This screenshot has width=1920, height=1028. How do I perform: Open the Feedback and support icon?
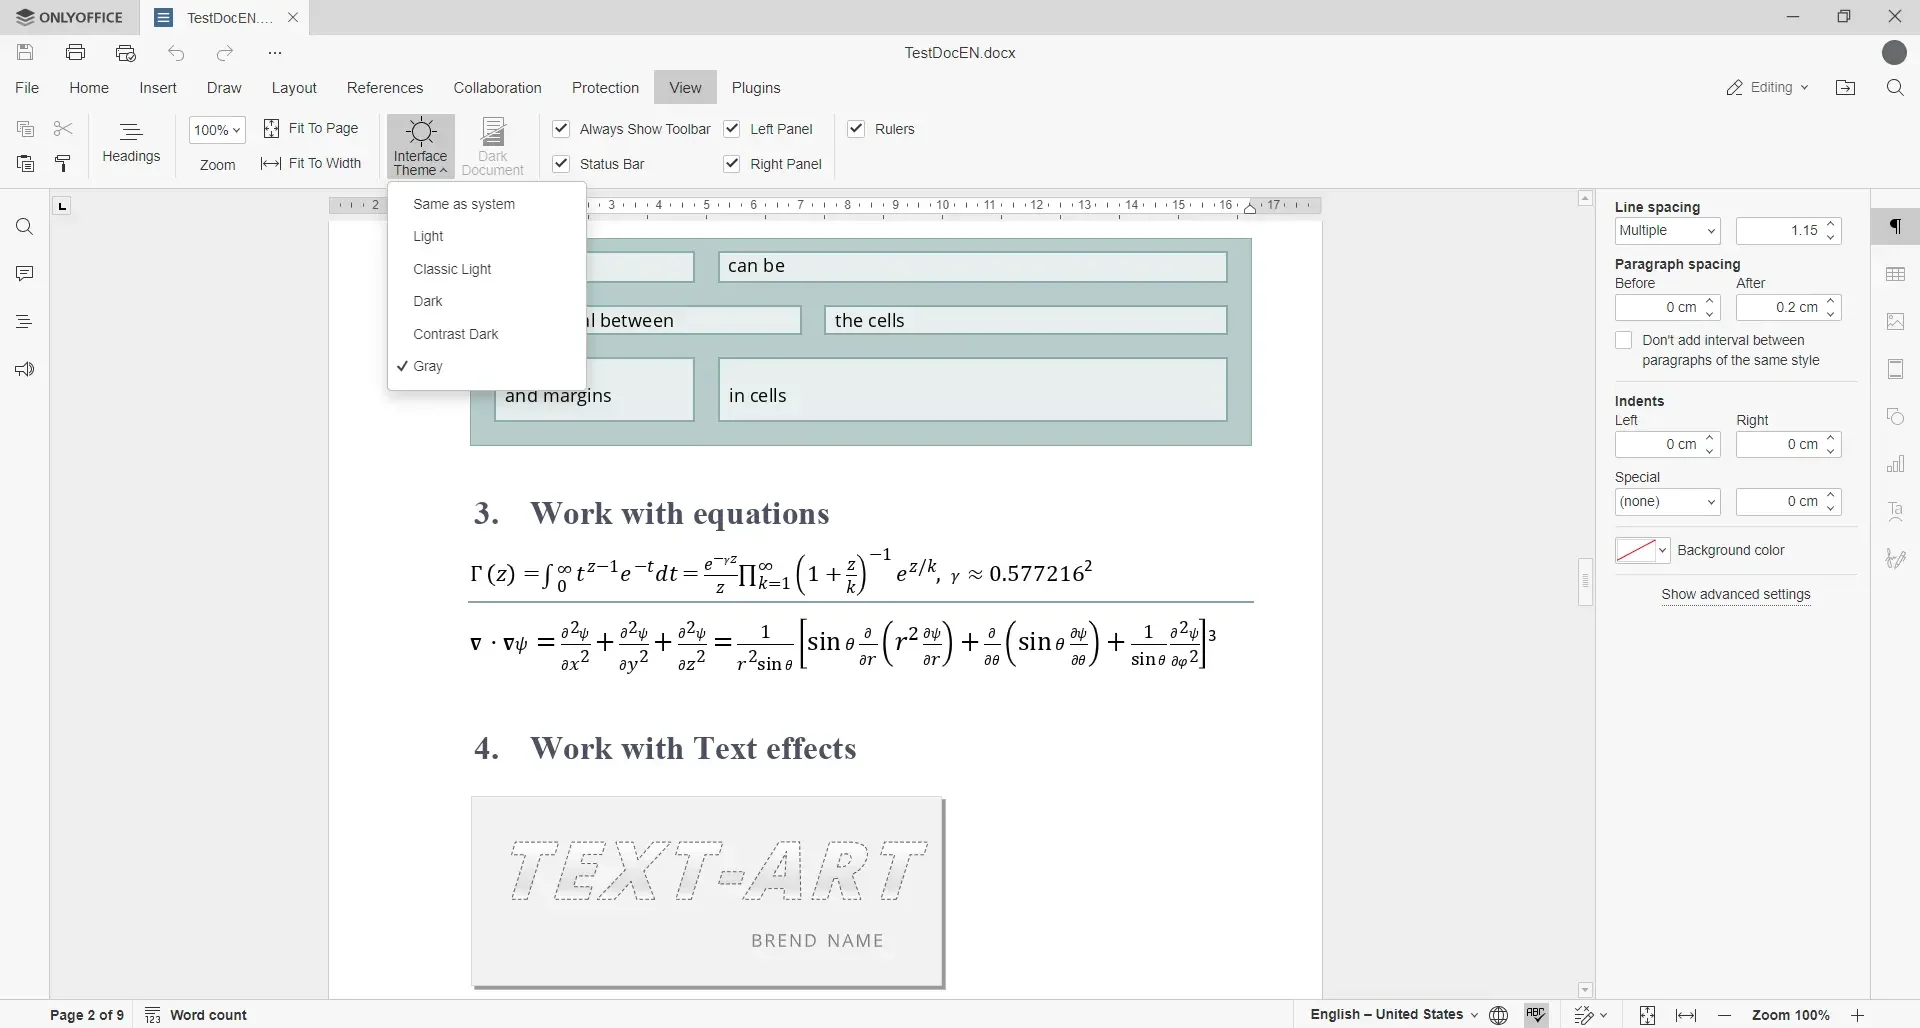[25, 370]
